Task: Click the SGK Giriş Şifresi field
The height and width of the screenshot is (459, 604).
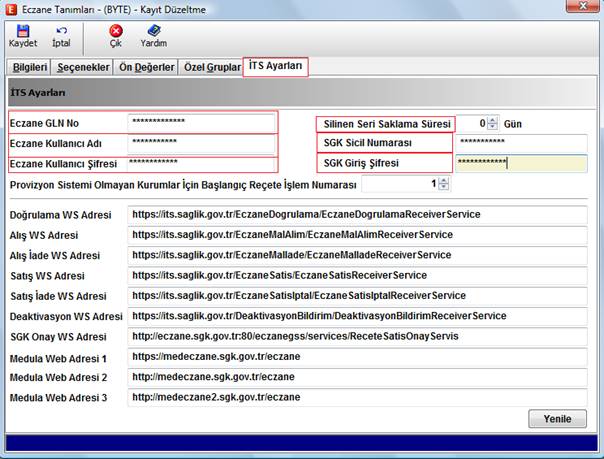Action: (x=521, y=163)
